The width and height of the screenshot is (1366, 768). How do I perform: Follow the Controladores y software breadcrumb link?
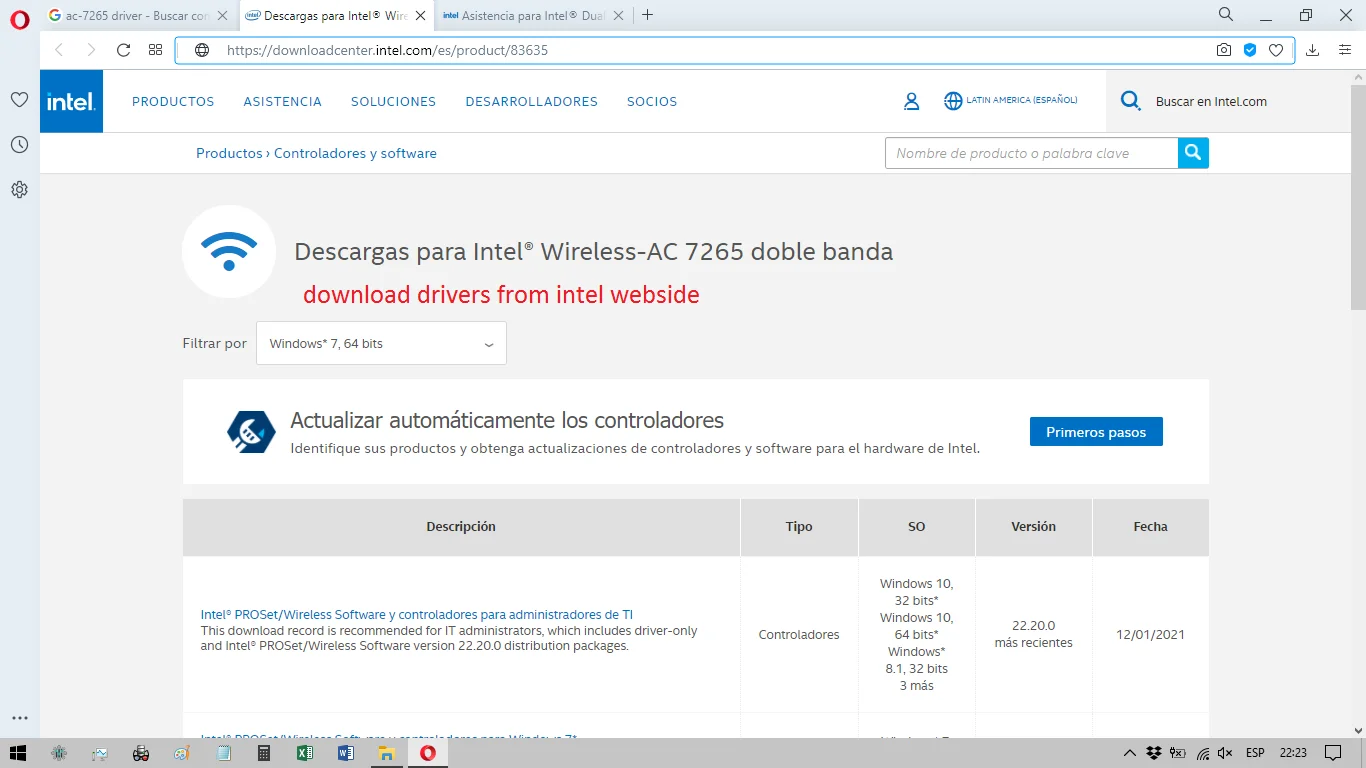coord(355,153)
